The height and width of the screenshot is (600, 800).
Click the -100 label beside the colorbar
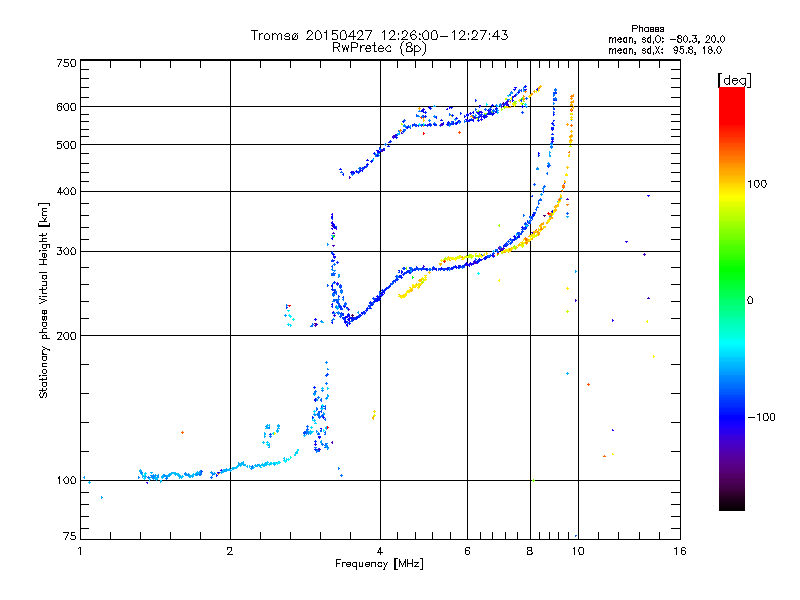761,417
